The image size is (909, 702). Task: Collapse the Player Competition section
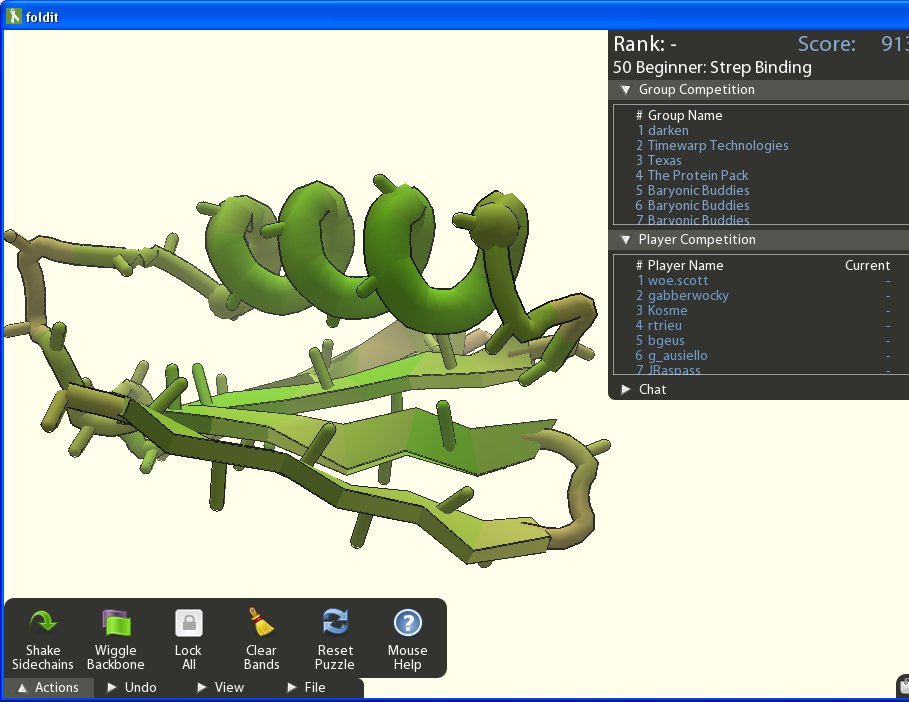[x=626, y=240]
